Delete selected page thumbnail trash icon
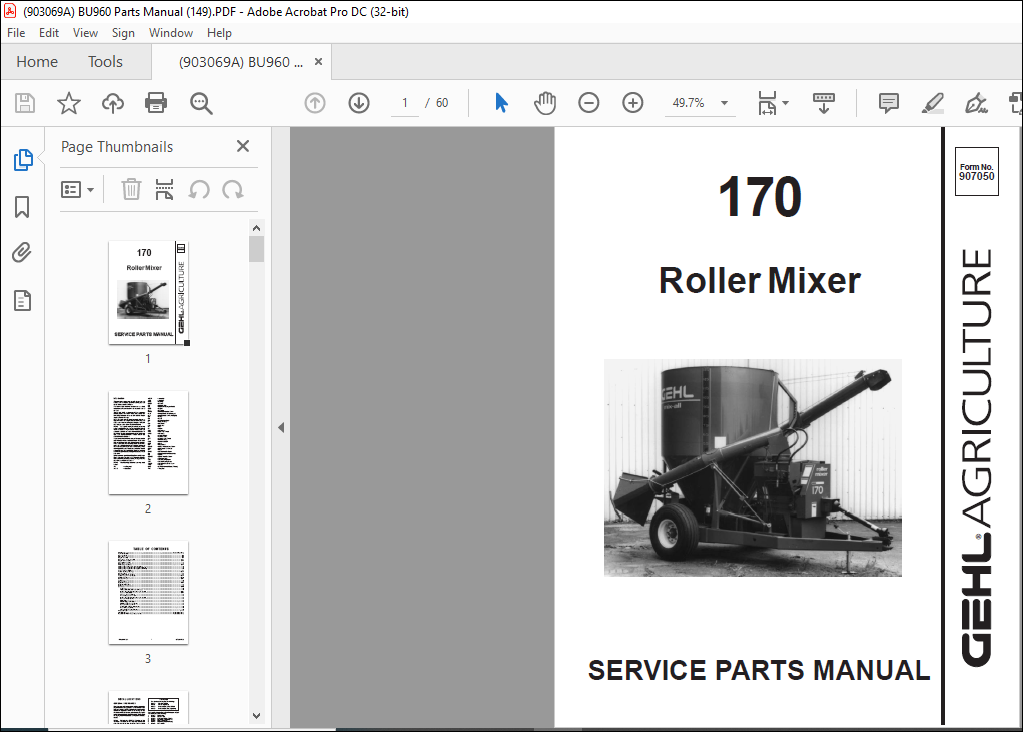Image resolution: width=1023 pixels, height=732 pixels. (131, 190)
